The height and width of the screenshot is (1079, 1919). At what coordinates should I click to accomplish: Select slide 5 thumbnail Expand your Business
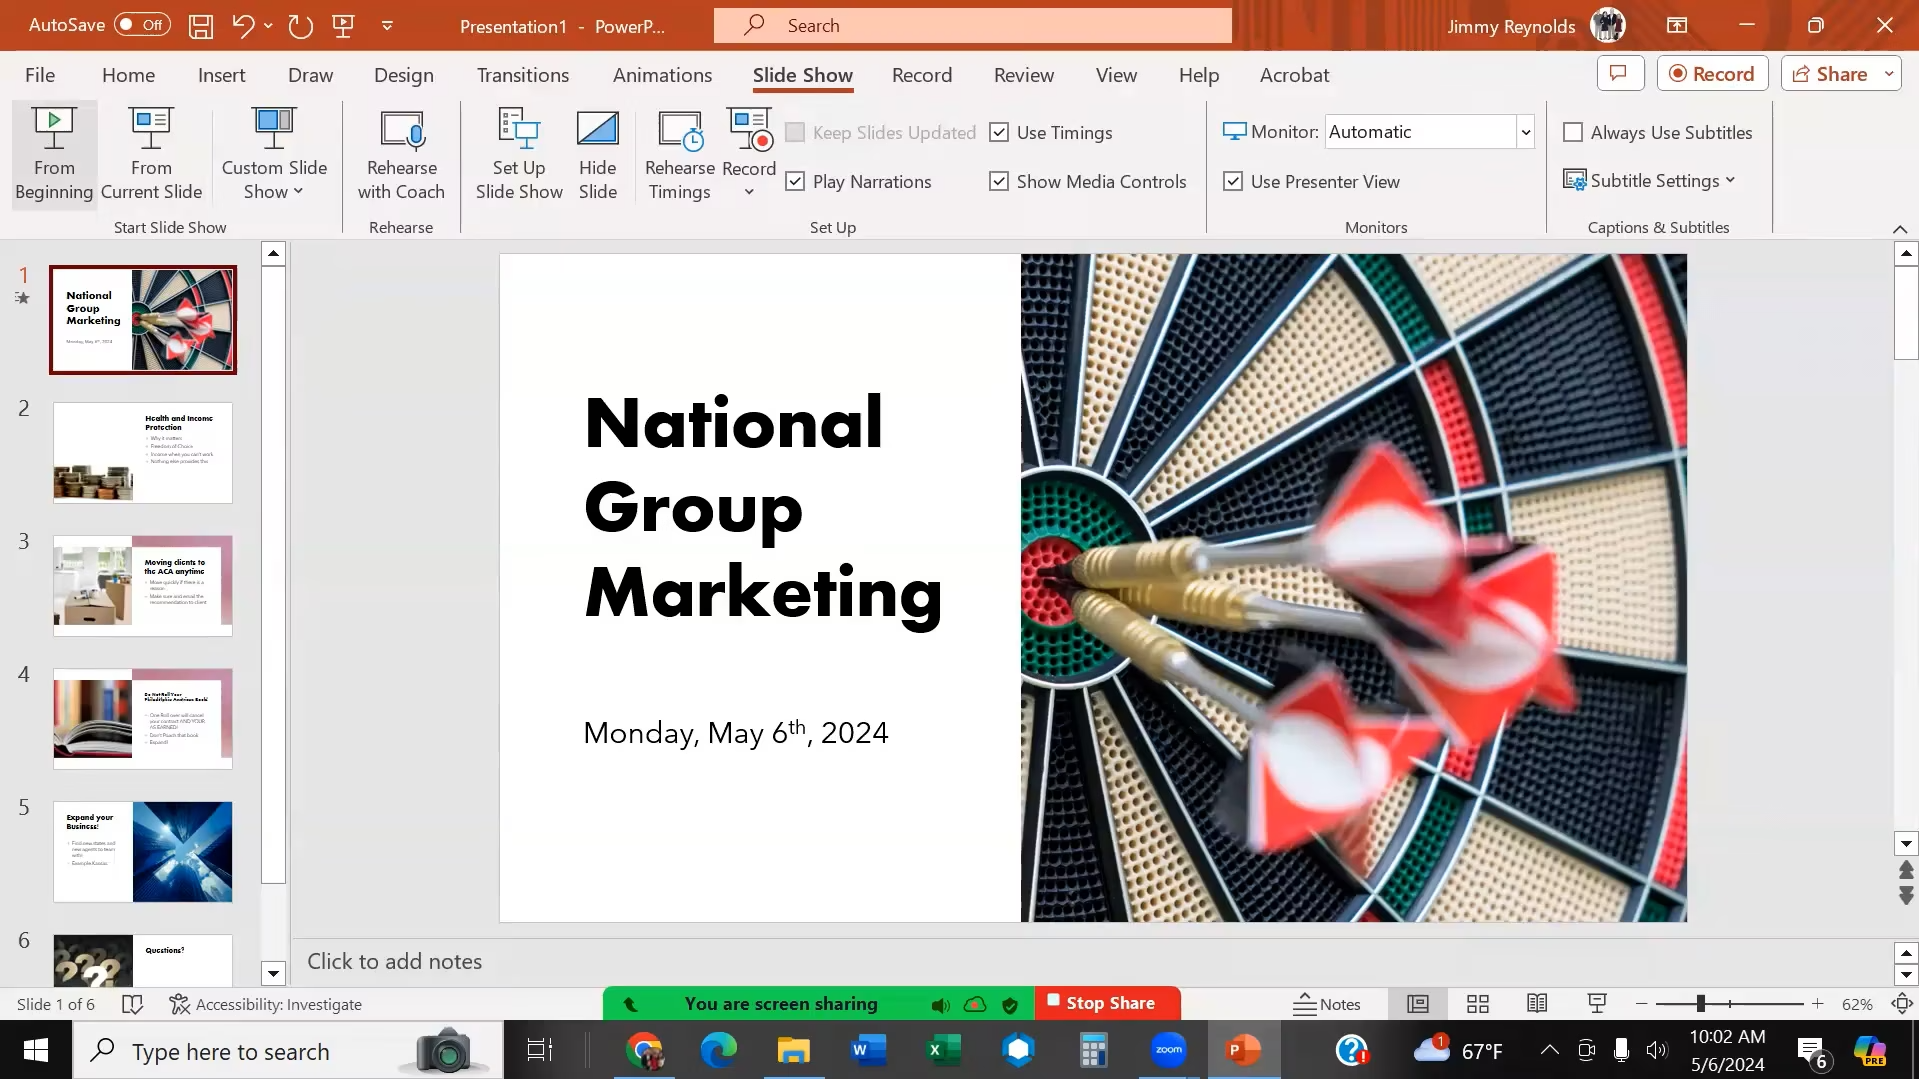pos(143,852)
